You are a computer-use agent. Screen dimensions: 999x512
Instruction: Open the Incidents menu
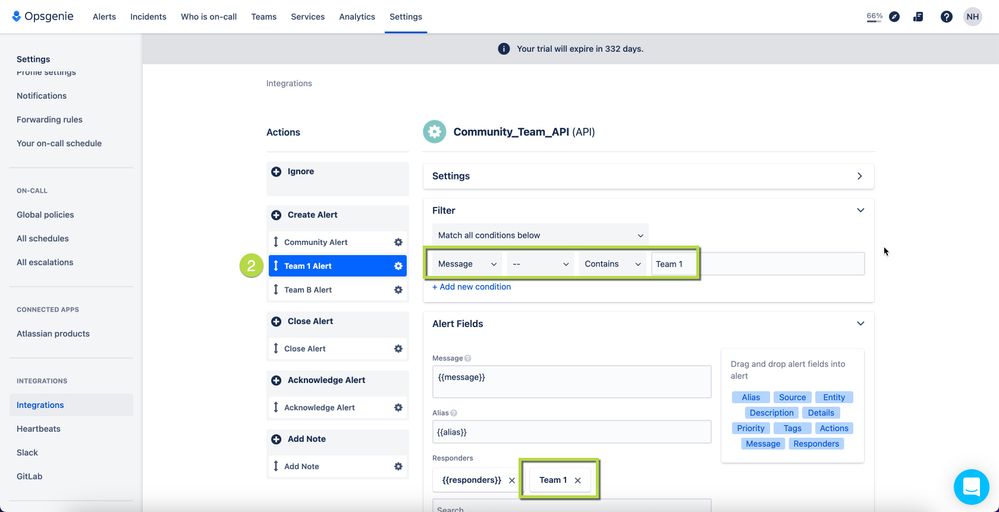point(148,17)
